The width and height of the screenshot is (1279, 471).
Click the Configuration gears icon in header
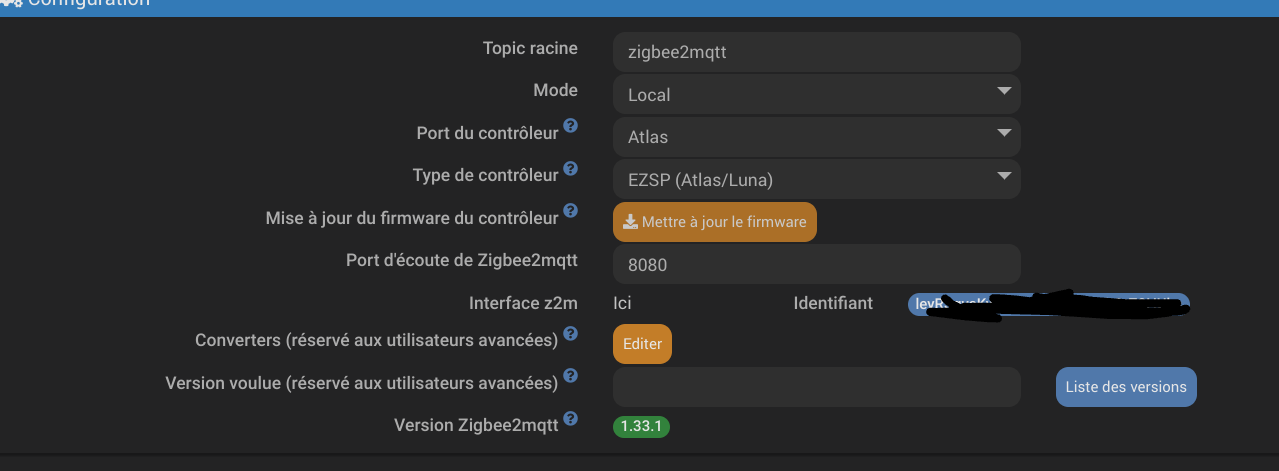click(12, 3)
